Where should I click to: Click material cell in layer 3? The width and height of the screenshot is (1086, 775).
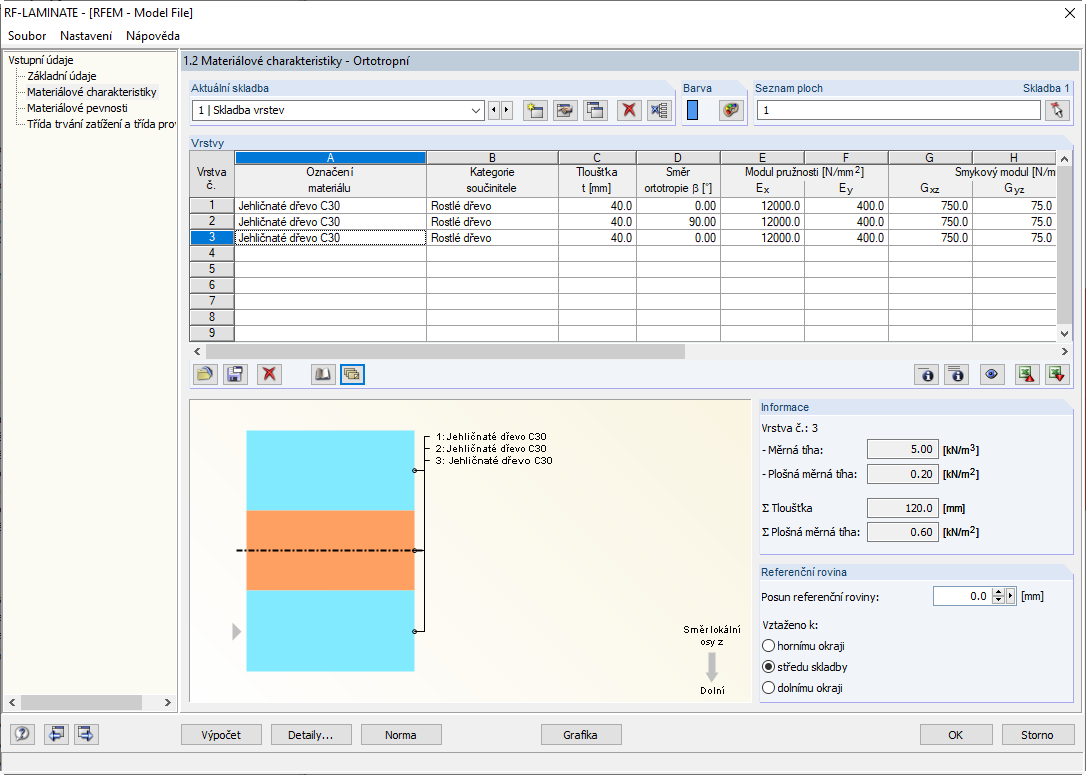330,238
